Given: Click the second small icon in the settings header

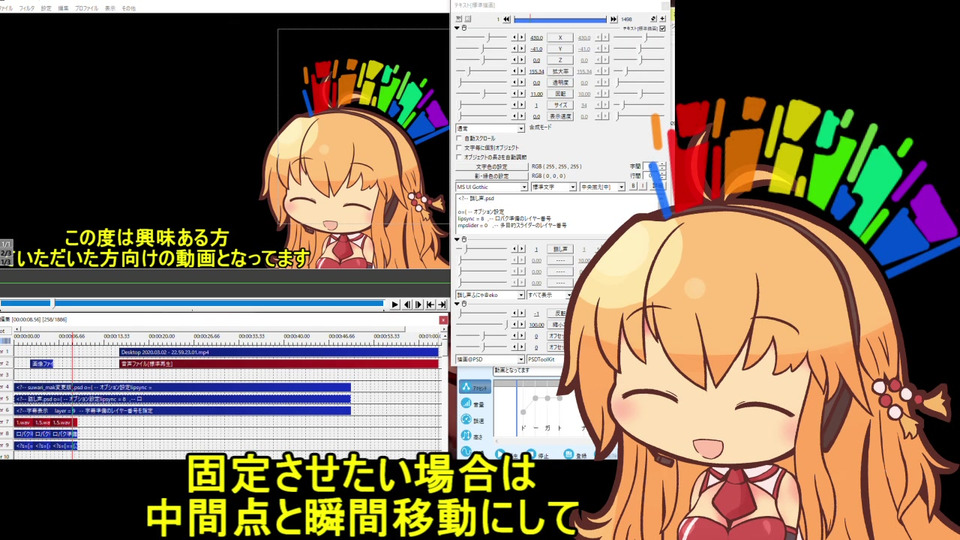Looking at the screenshot, I should (x=468, y=20).
